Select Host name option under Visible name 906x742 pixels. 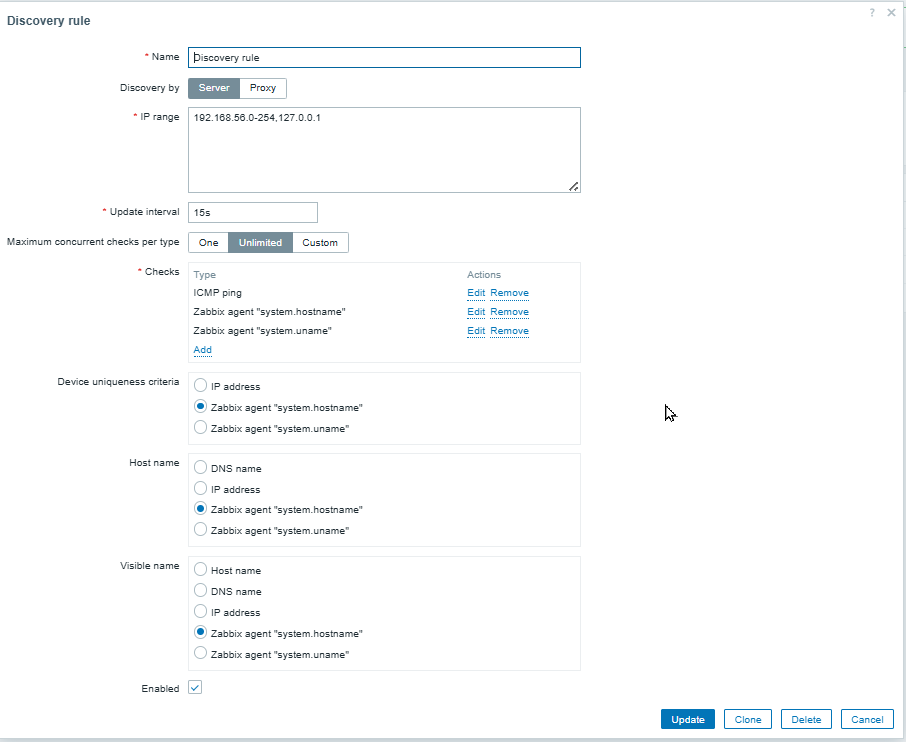pyautogui.click(x=201, y=570)
